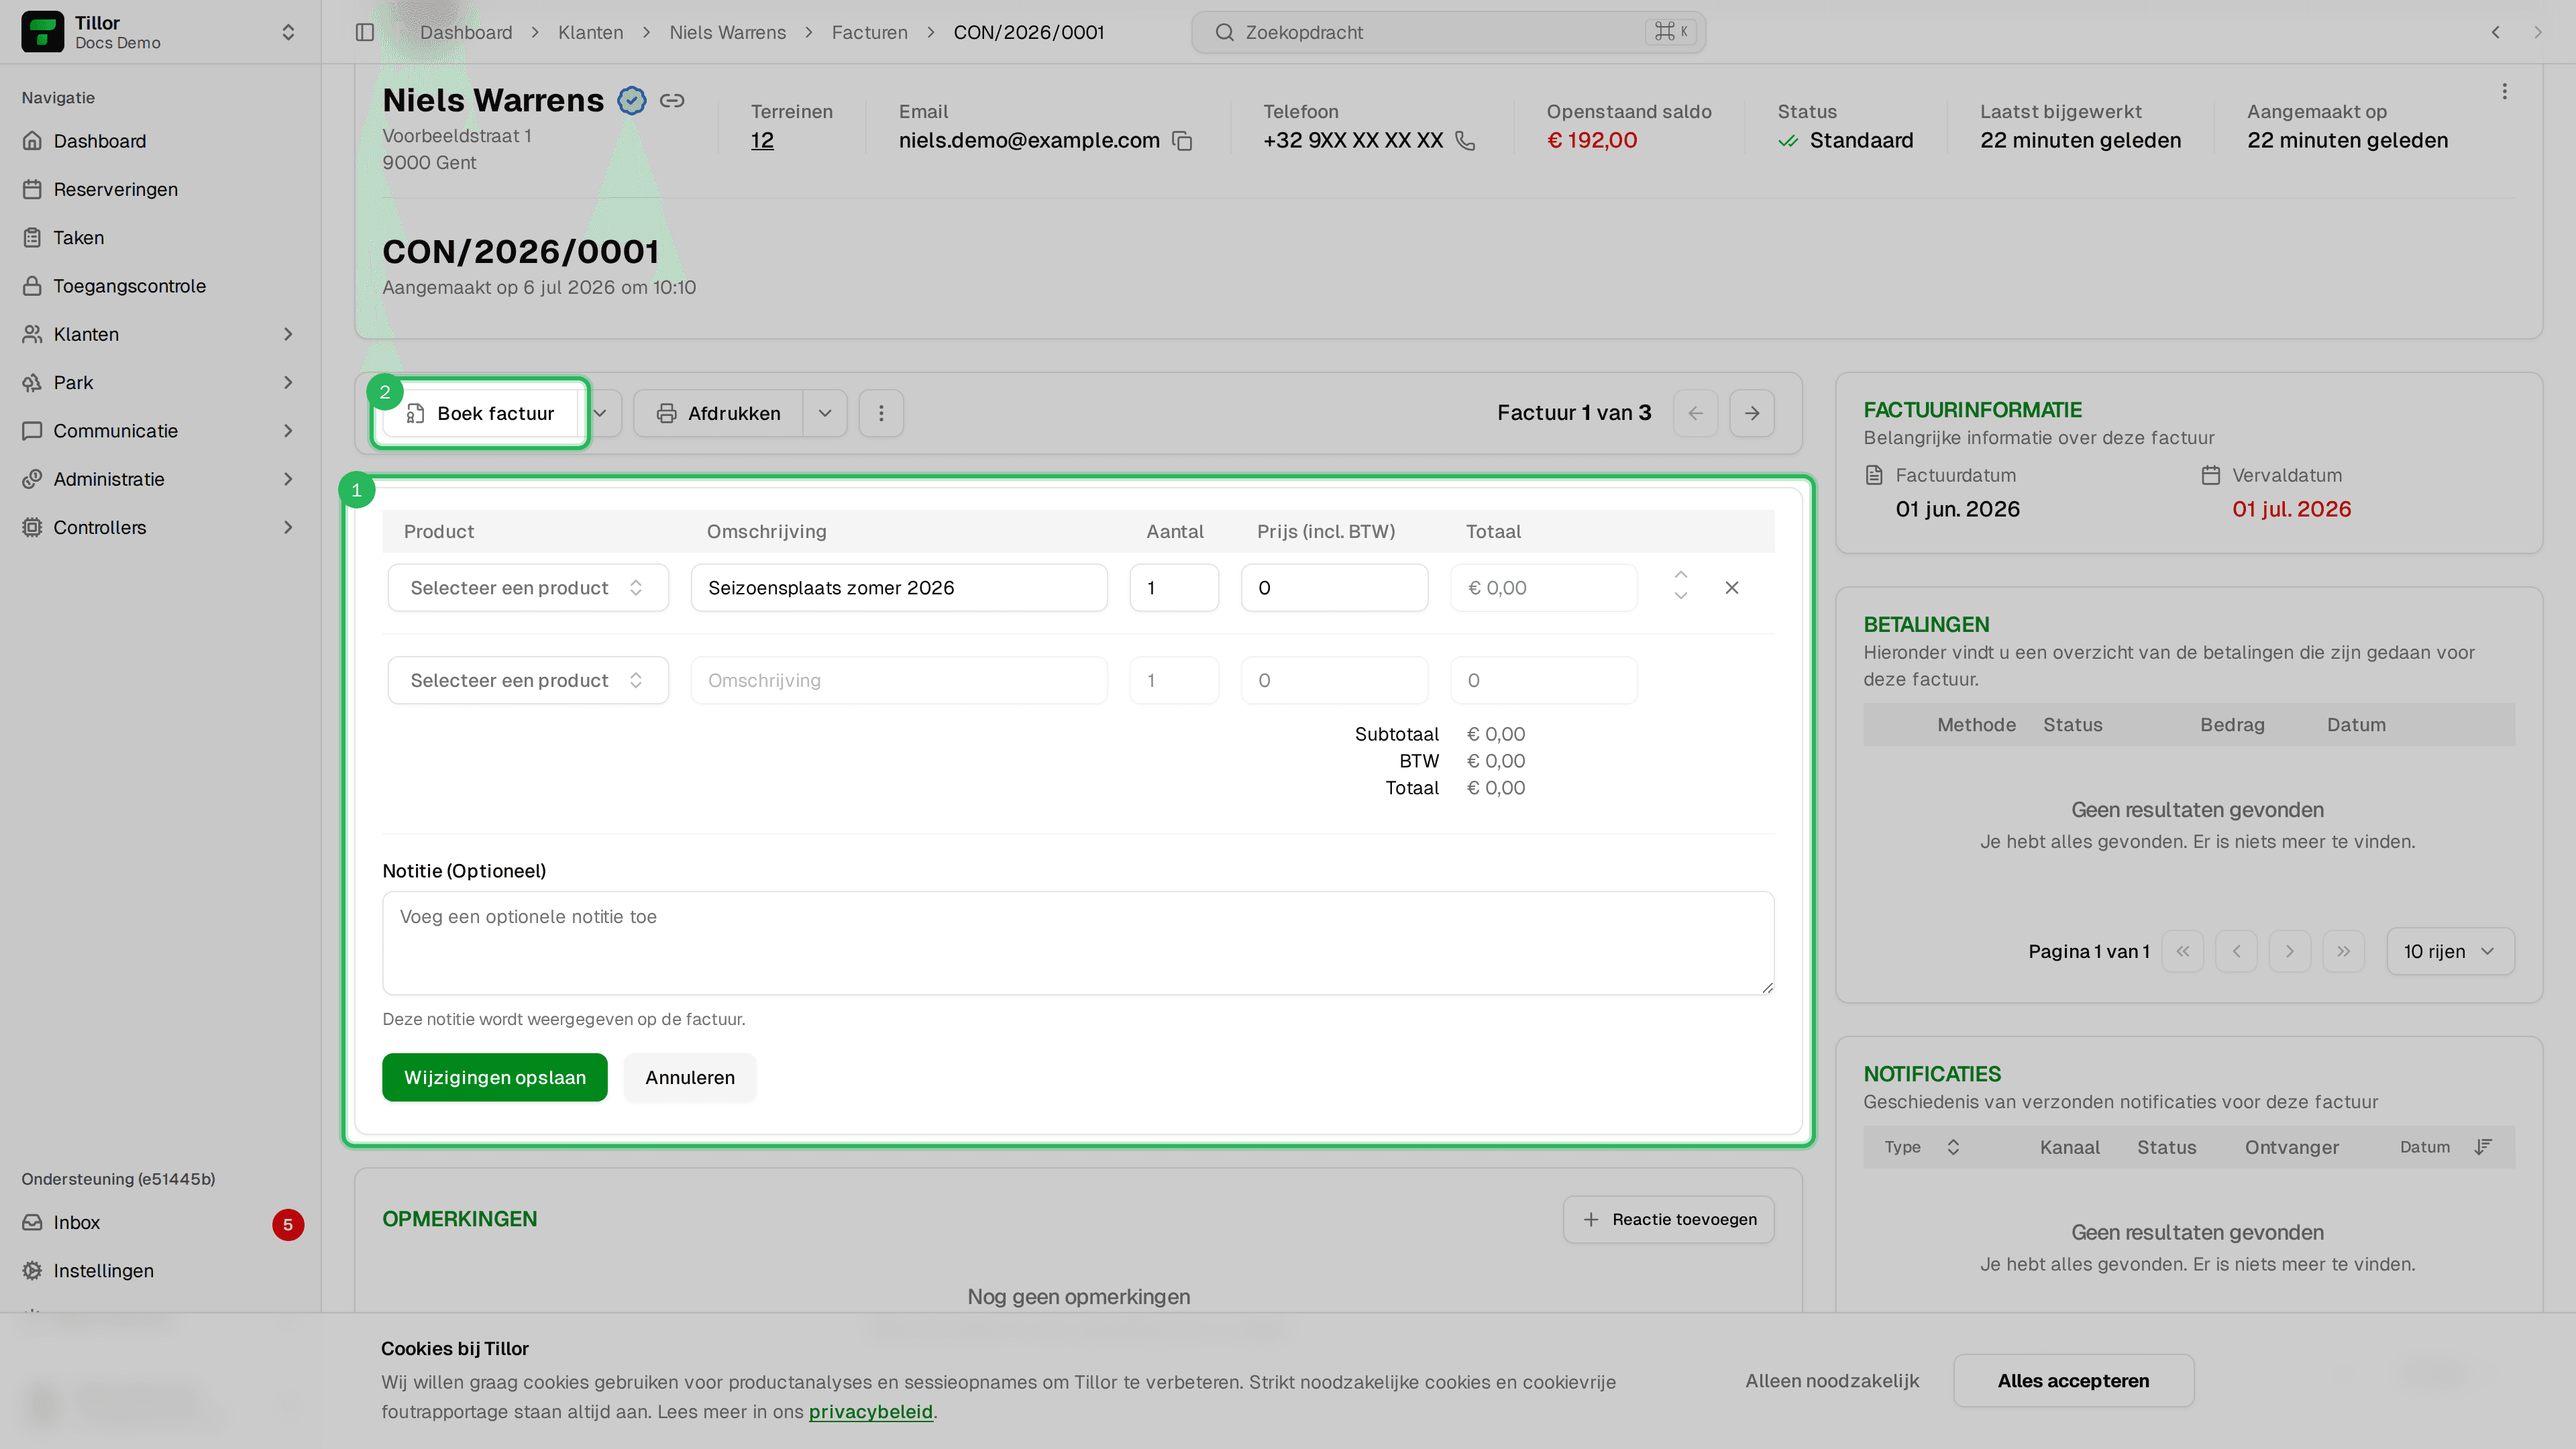Screen dimensions: 2576x1449
Task: Click the Factuurdatum document icon
Action: coord(1874,476)
